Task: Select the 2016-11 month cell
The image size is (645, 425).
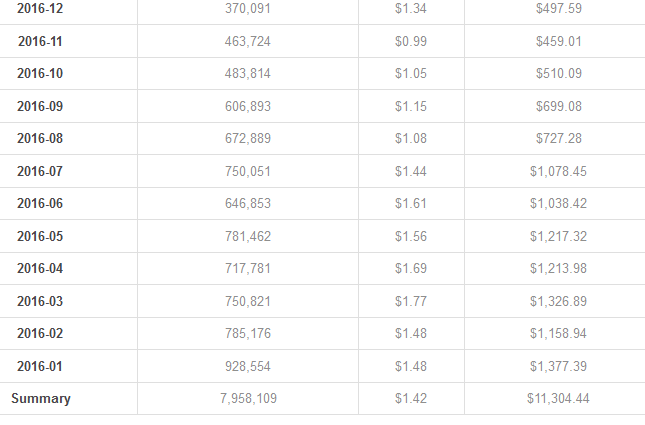Action: tap(41, 41)
